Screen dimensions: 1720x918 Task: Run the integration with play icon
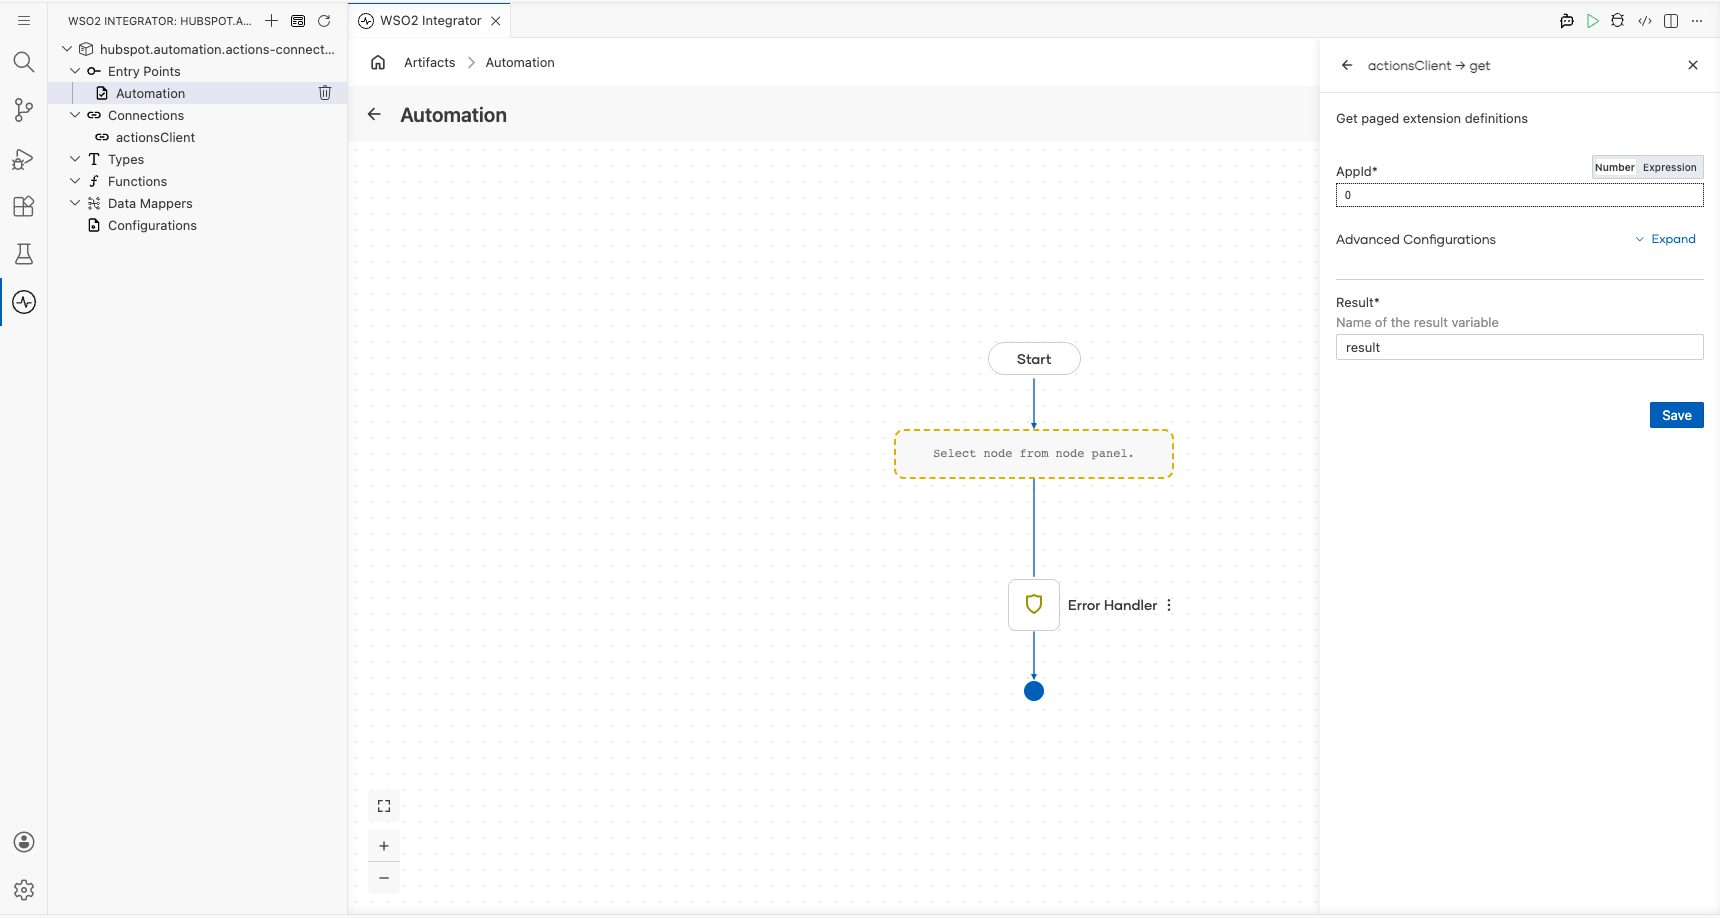click(1593, 20)
